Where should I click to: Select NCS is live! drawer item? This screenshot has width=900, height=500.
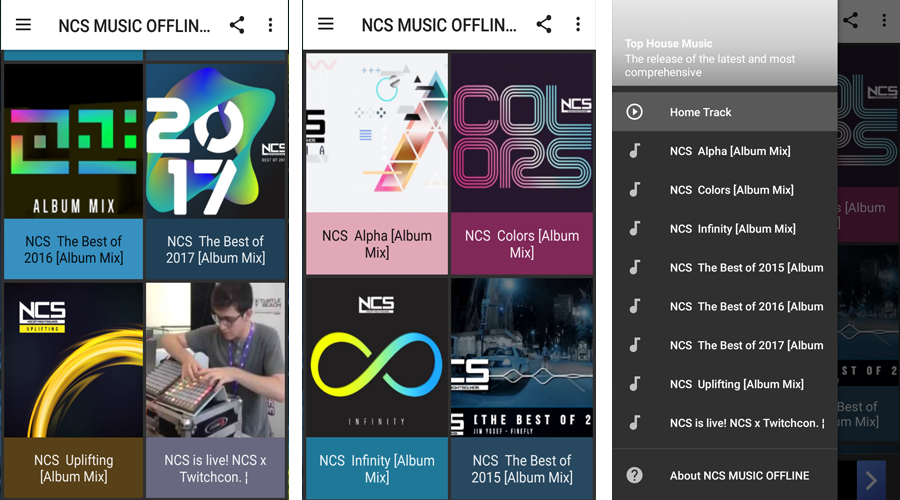tap(725, 423)
